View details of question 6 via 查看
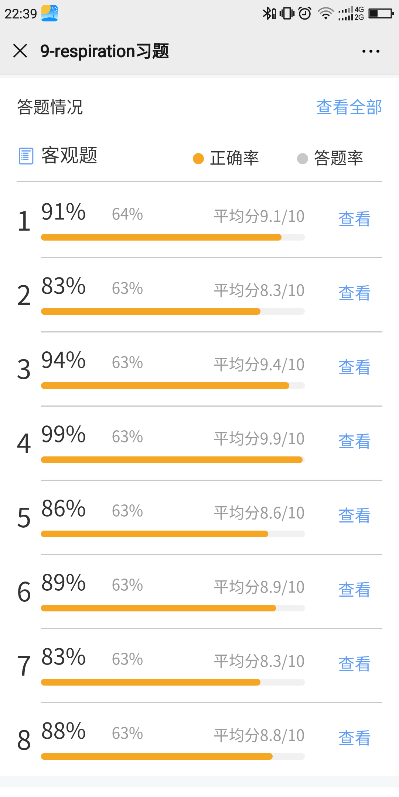 354,590
